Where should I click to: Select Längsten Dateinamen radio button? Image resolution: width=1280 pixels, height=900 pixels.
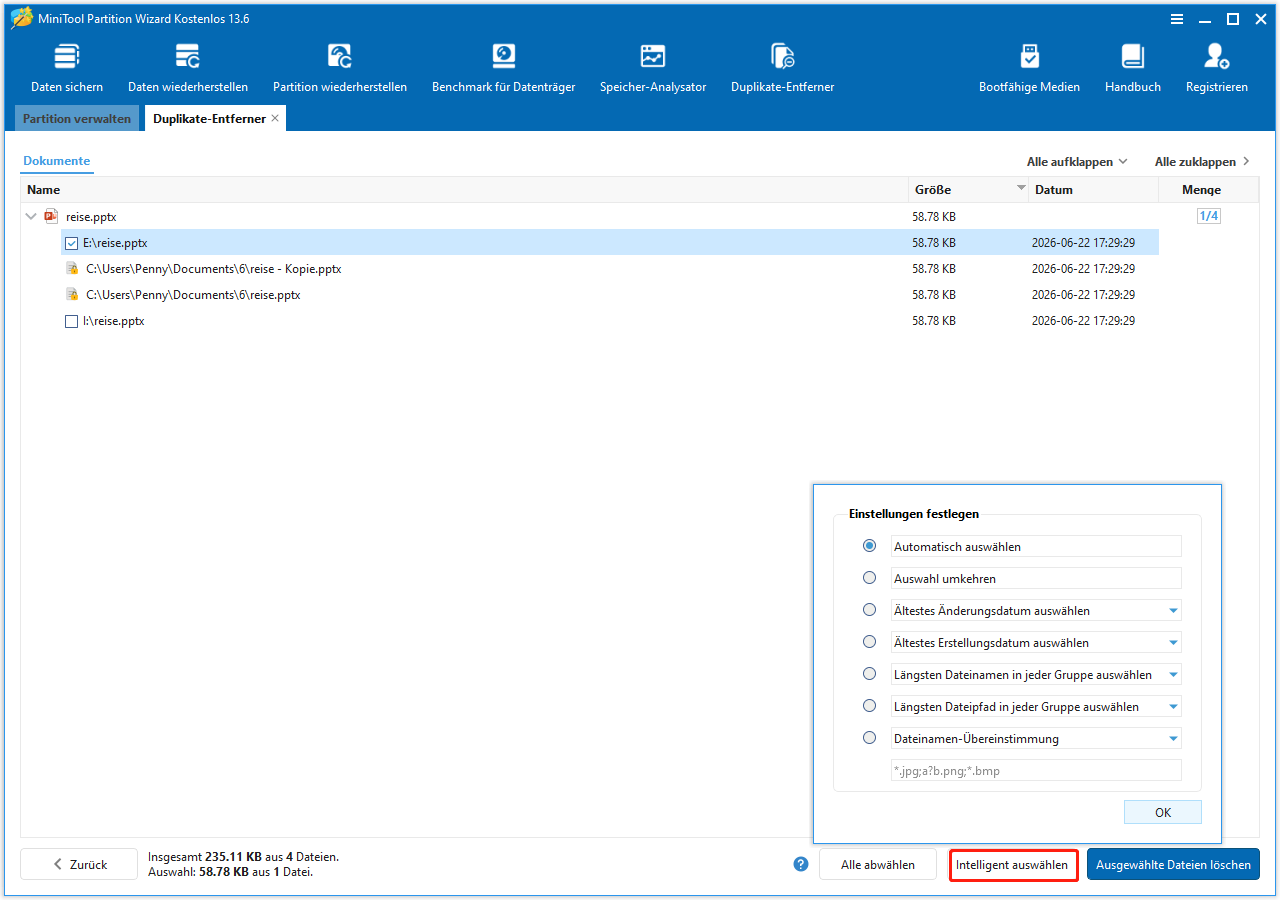pyautogui.click(x=870, y=674)
